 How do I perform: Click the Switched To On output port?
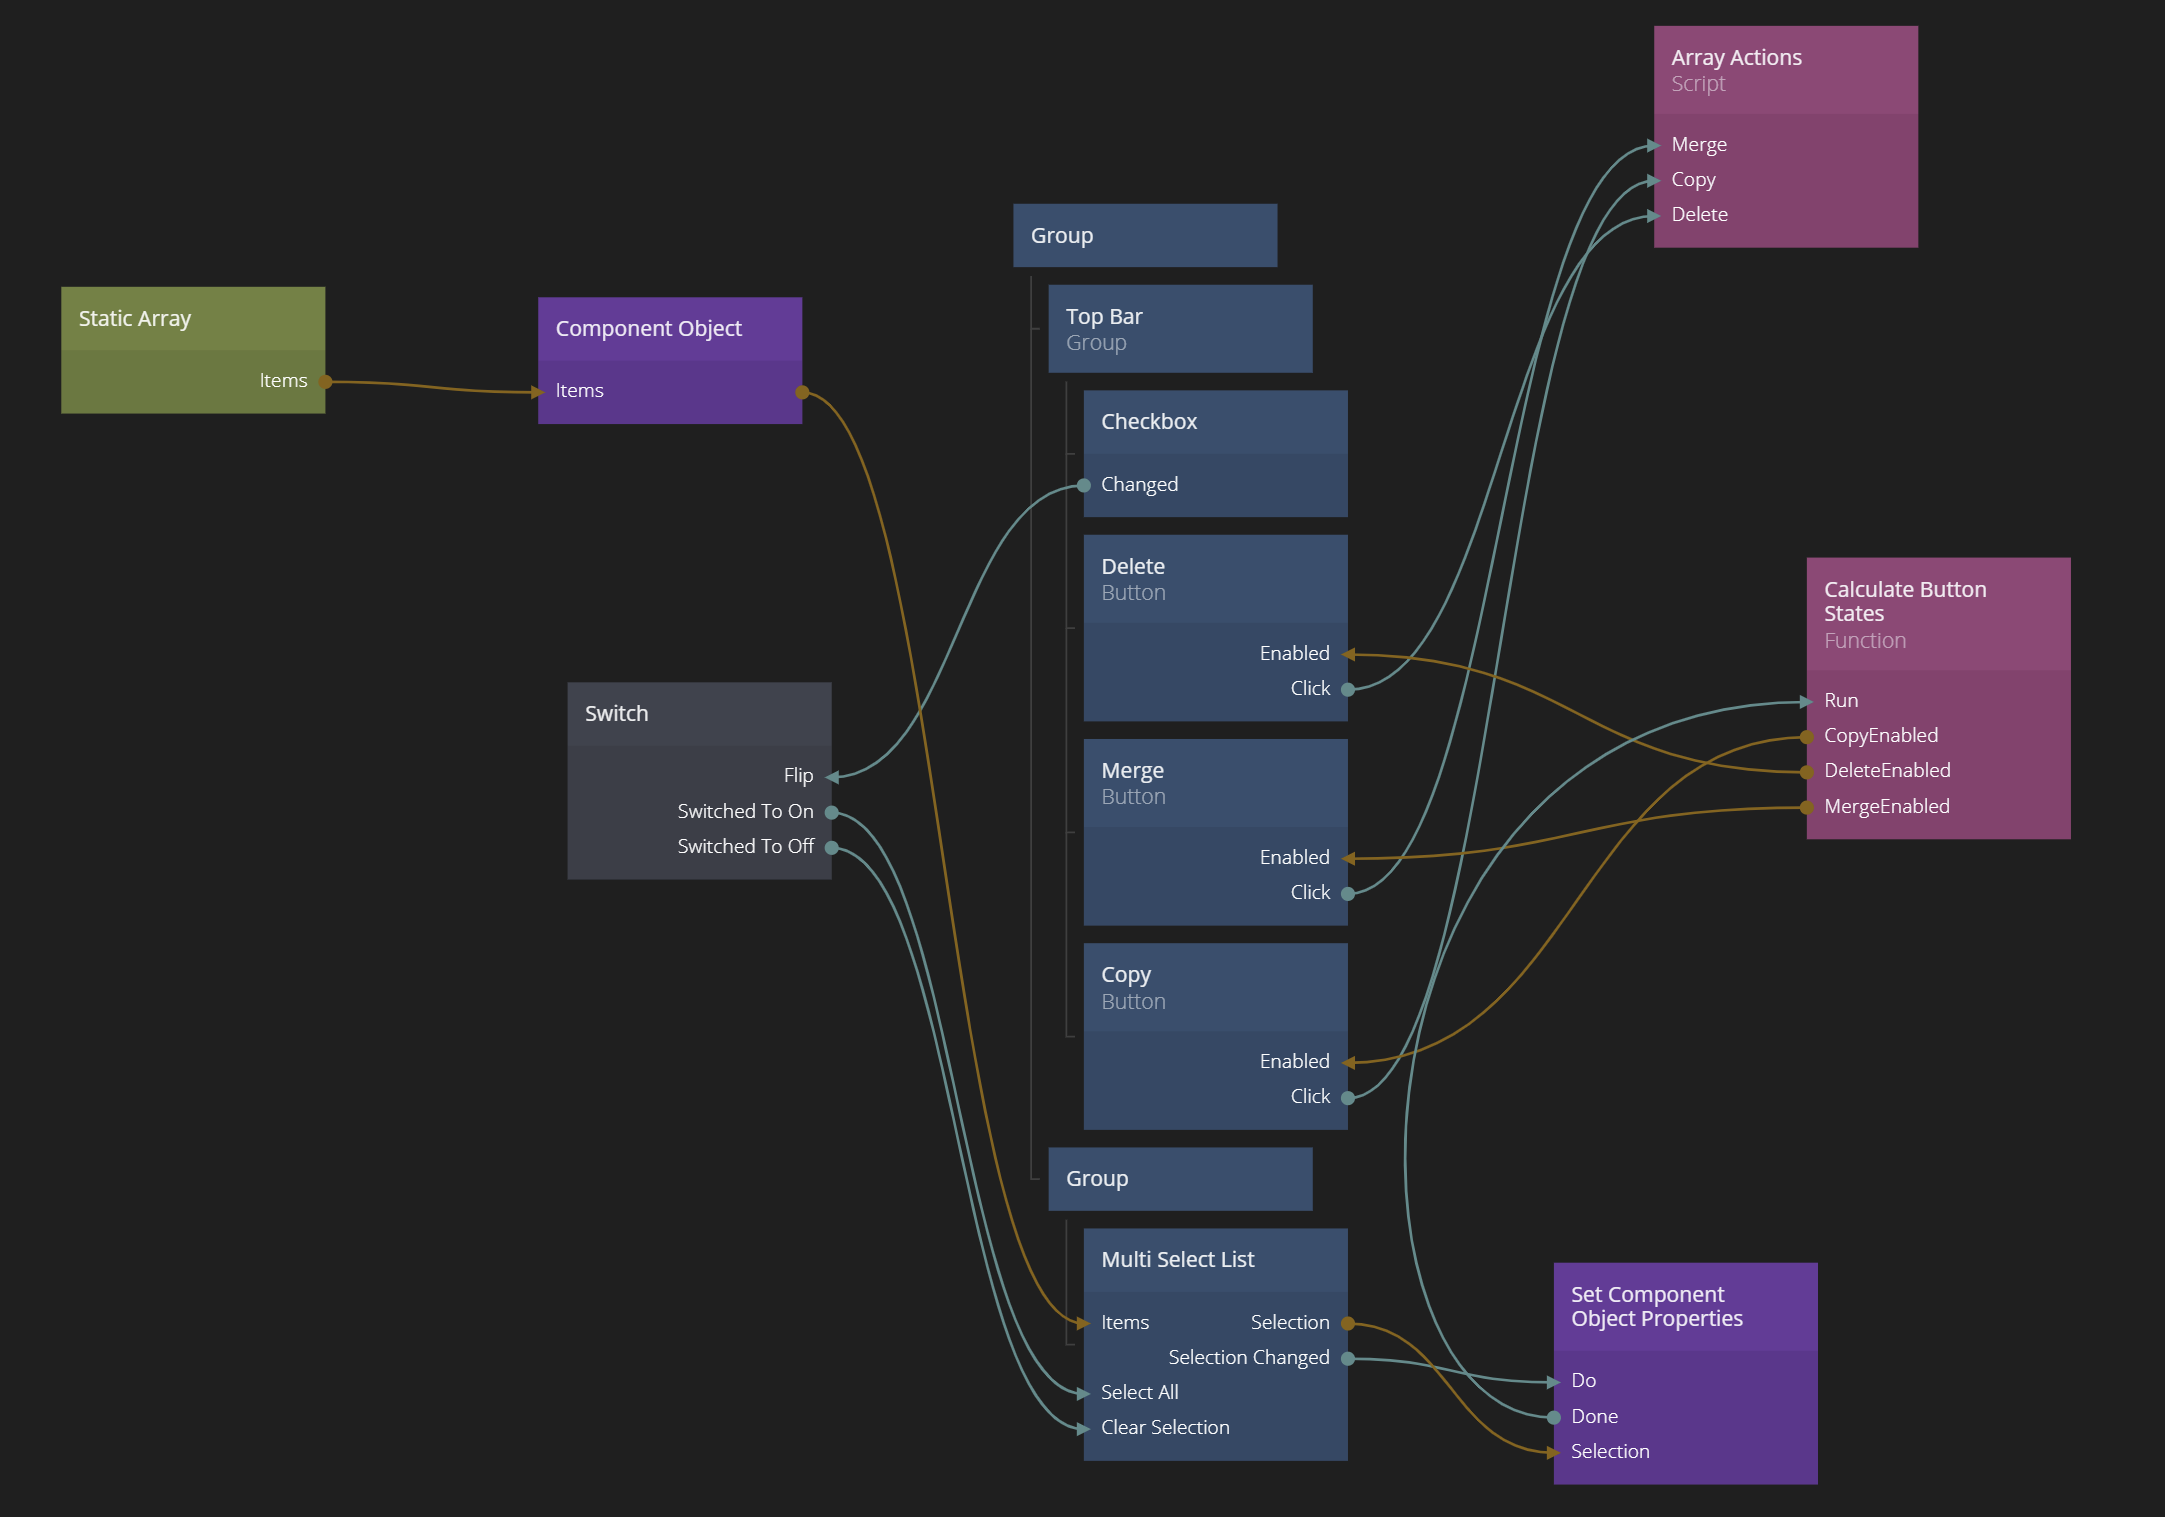831,813
